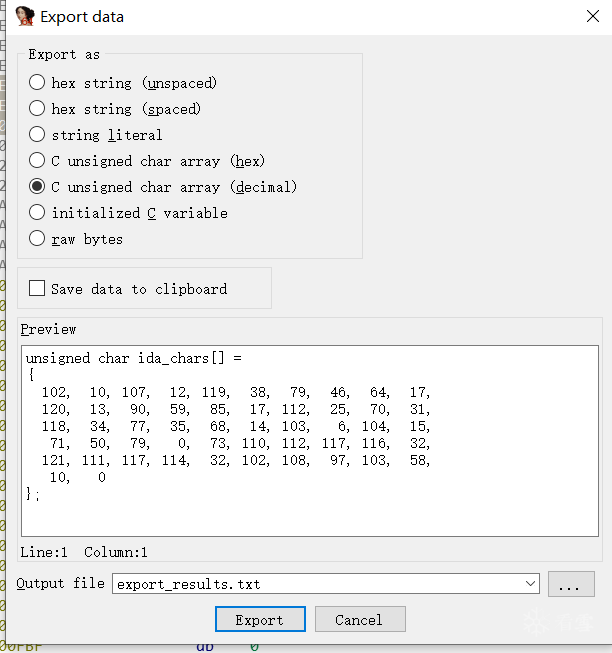This screenshot has width=612, height=653.
Task: Close the Export data dialog
Action: (x=589, y=16)
